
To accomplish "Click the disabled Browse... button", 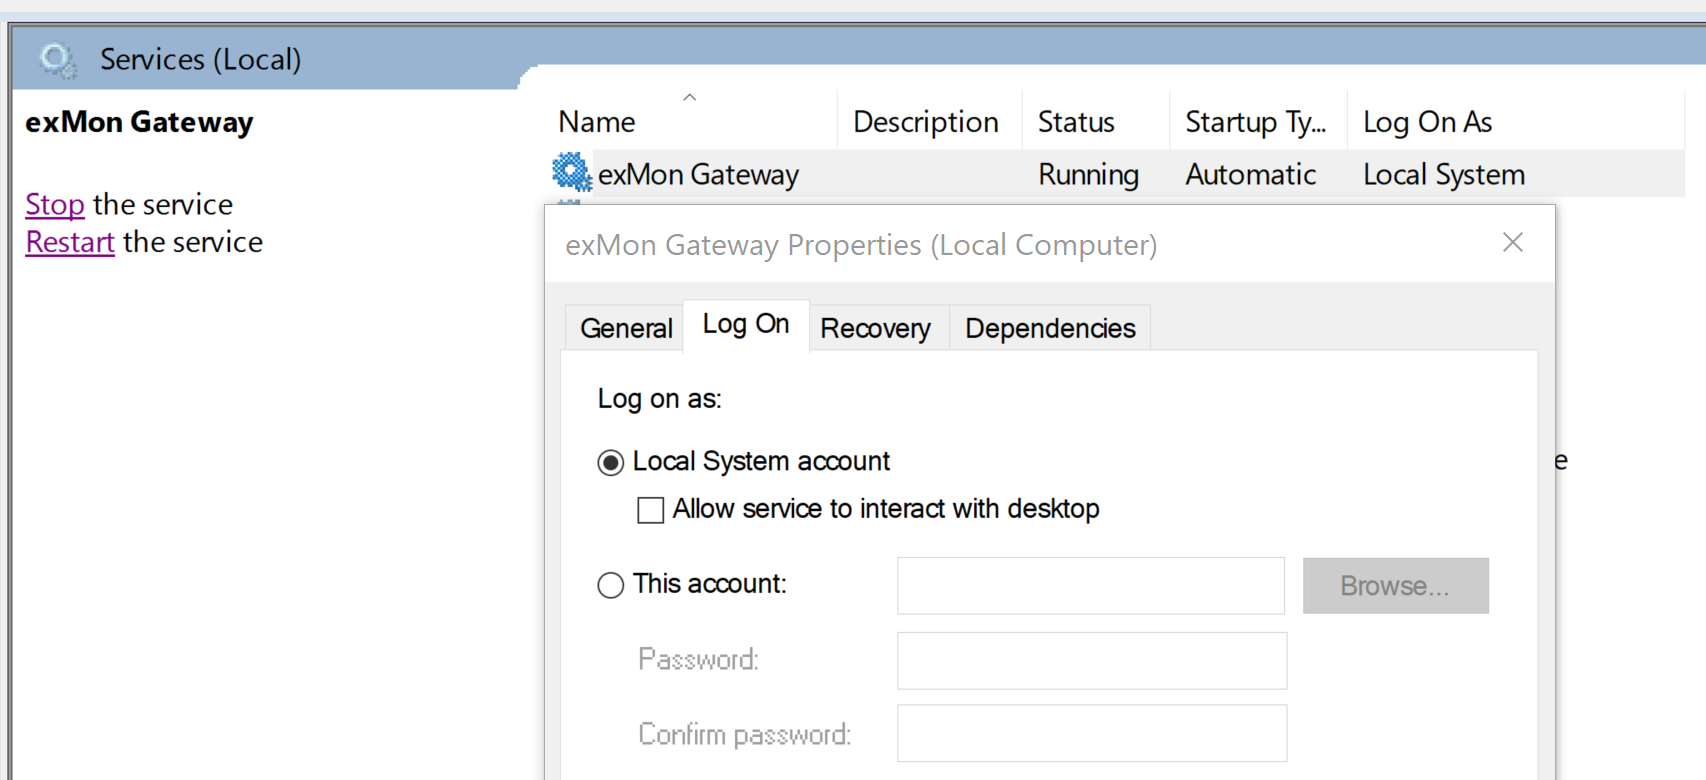I will (x=1396, y=585).
